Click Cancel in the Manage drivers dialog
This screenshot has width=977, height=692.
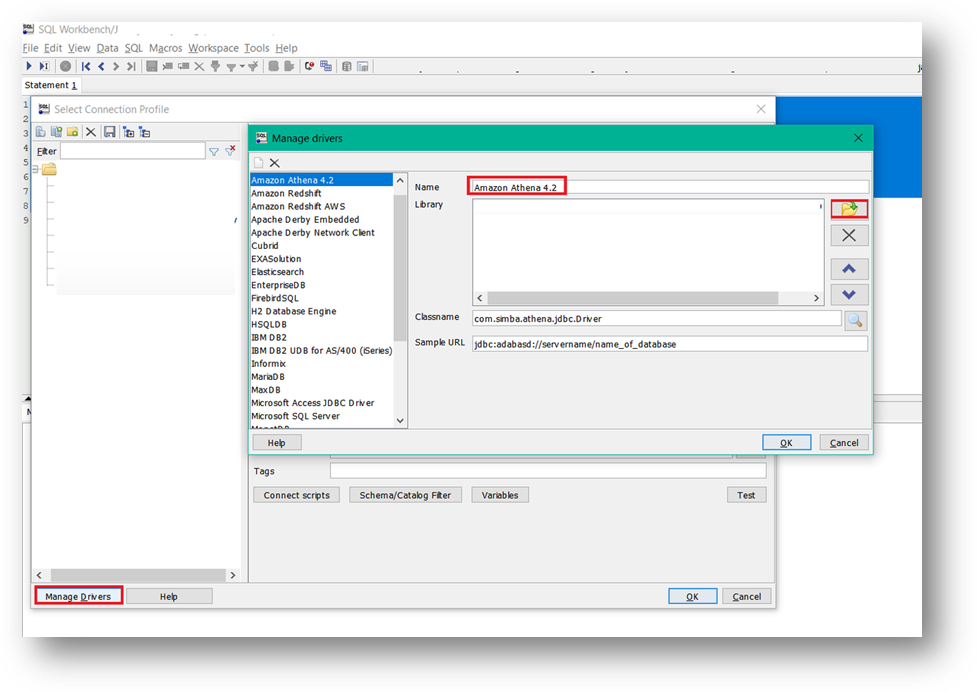[844, 442]
